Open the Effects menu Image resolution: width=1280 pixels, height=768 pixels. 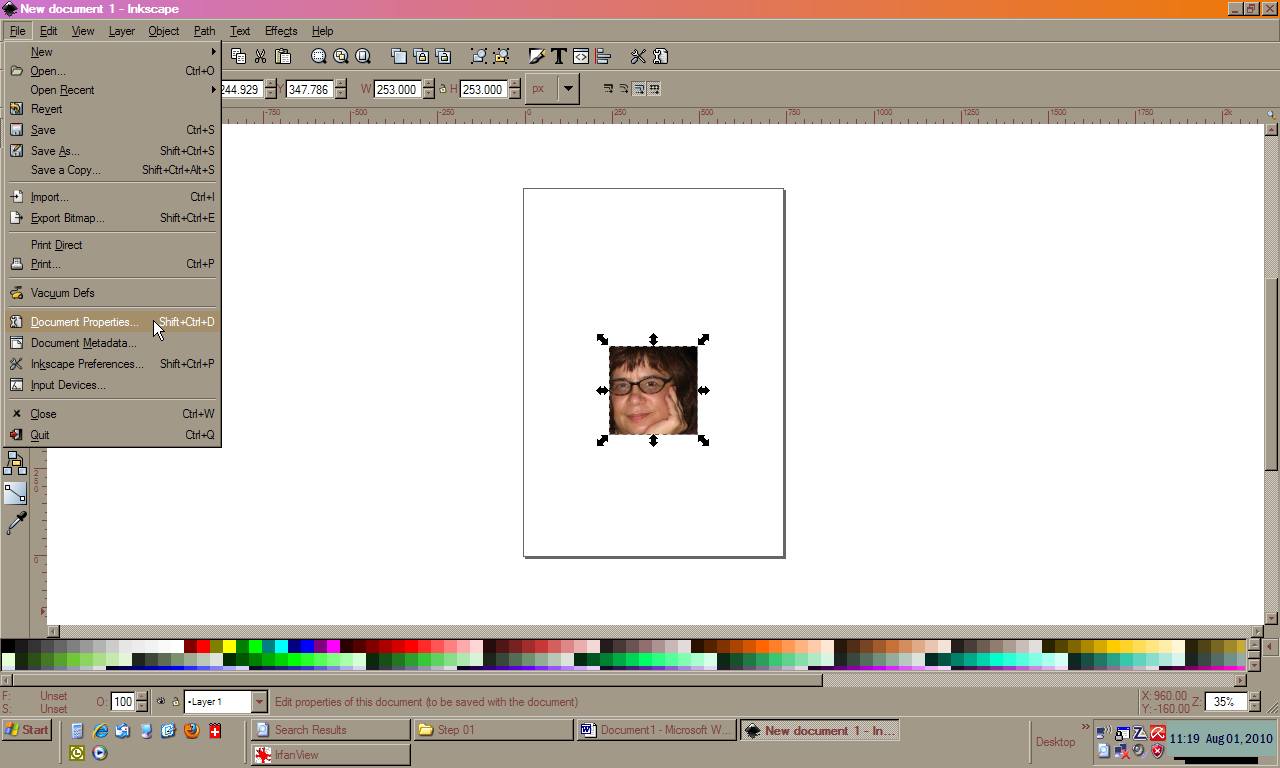click(x=281, y=31)
